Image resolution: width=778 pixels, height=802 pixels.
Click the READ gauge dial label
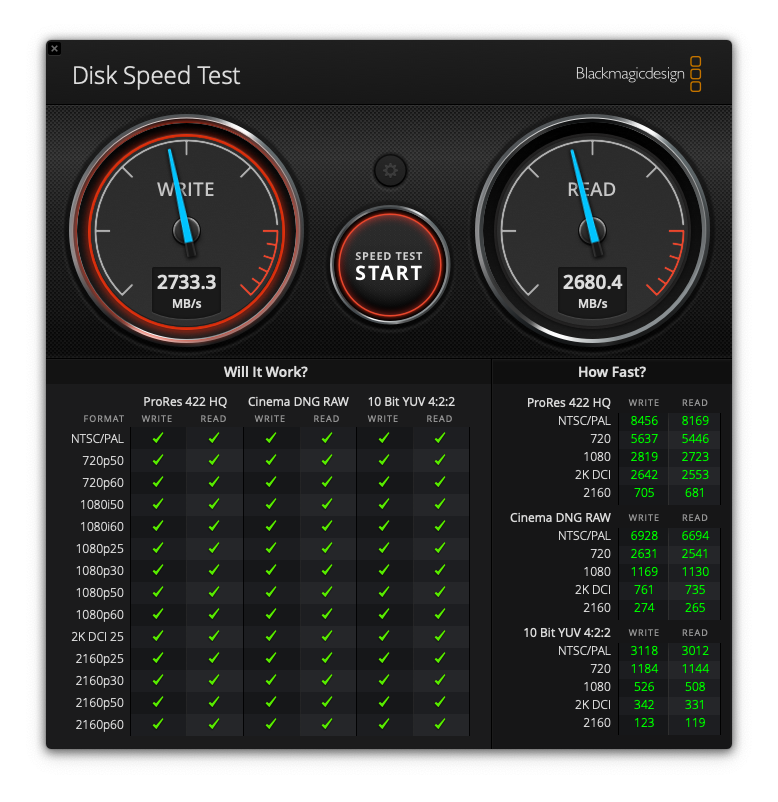[592, 190]
